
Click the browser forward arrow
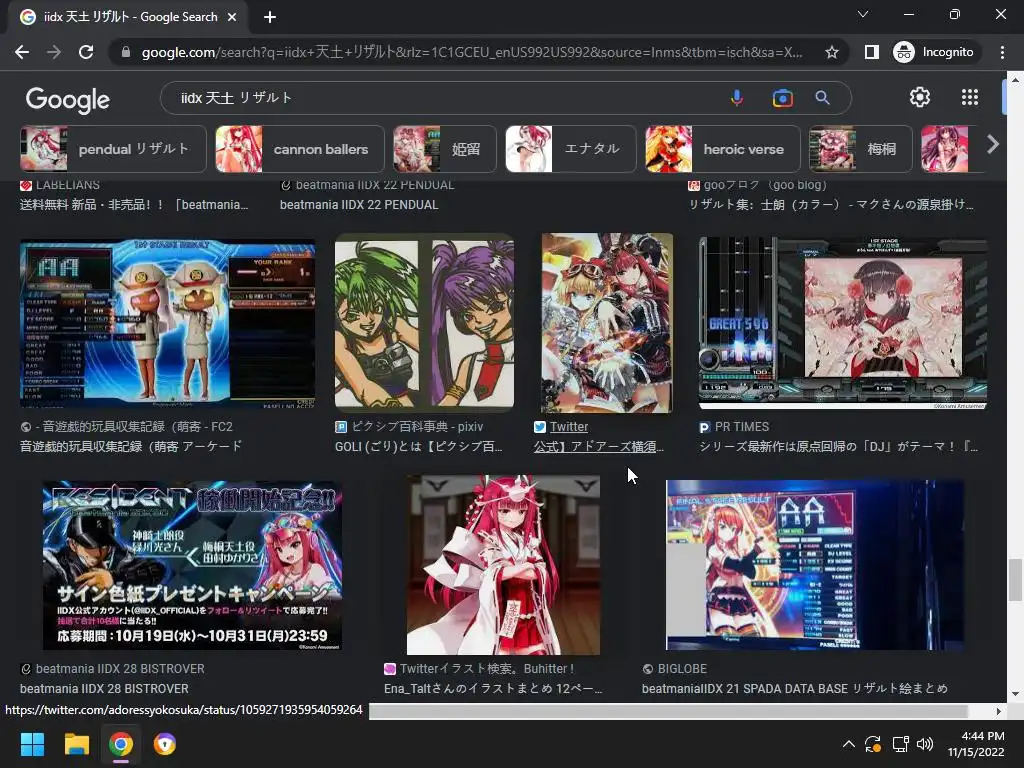54,52
